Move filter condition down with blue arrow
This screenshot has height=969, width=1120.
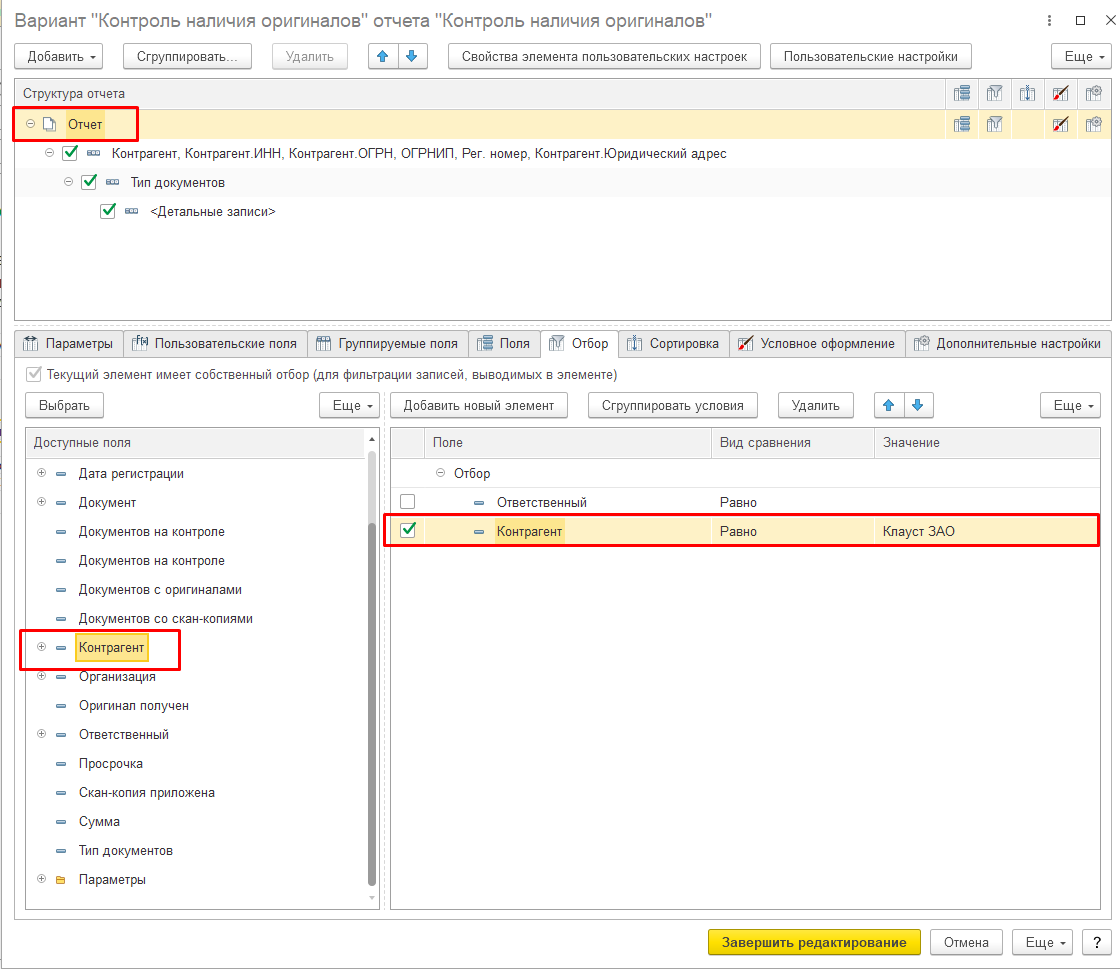coord(918,406)
